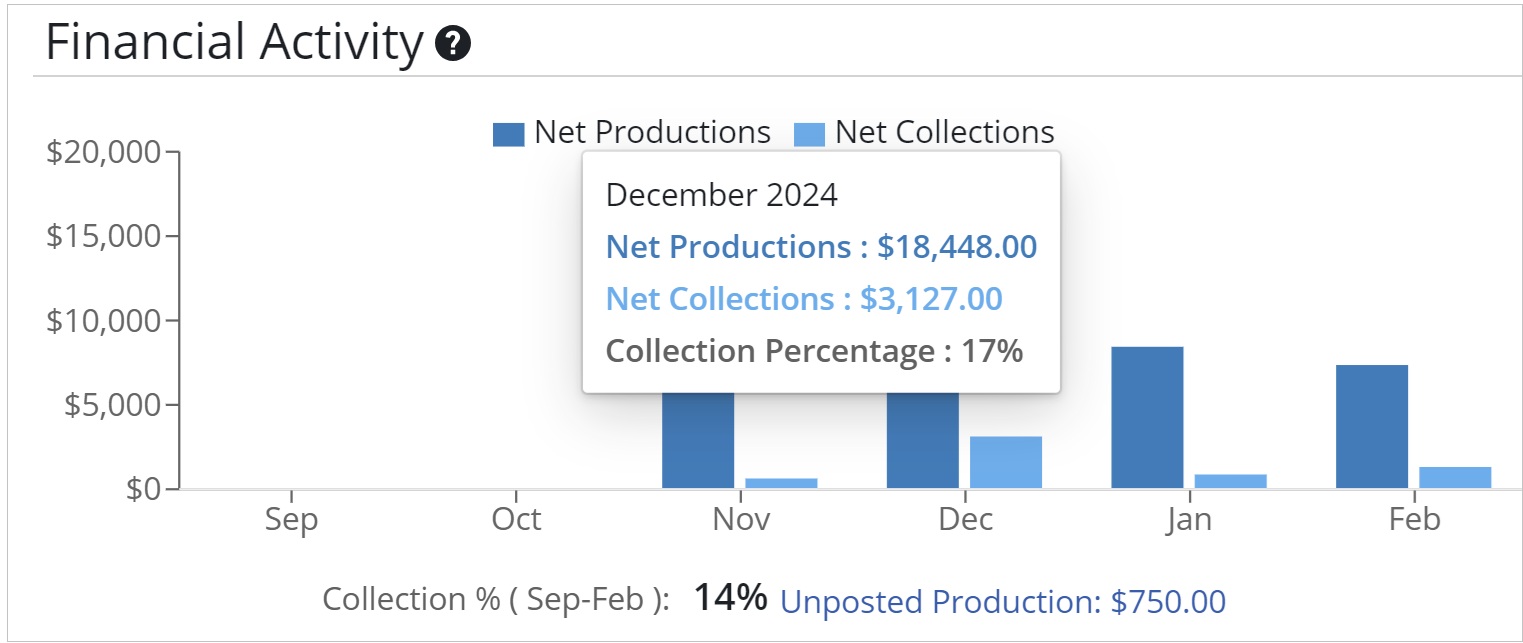The image size is (1523, 643).
Task: Click the Feb month axis label
Action: 1414,520
